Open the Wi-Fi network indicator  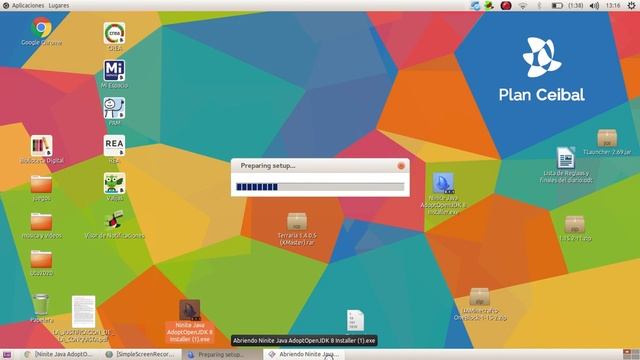(523, 5)
